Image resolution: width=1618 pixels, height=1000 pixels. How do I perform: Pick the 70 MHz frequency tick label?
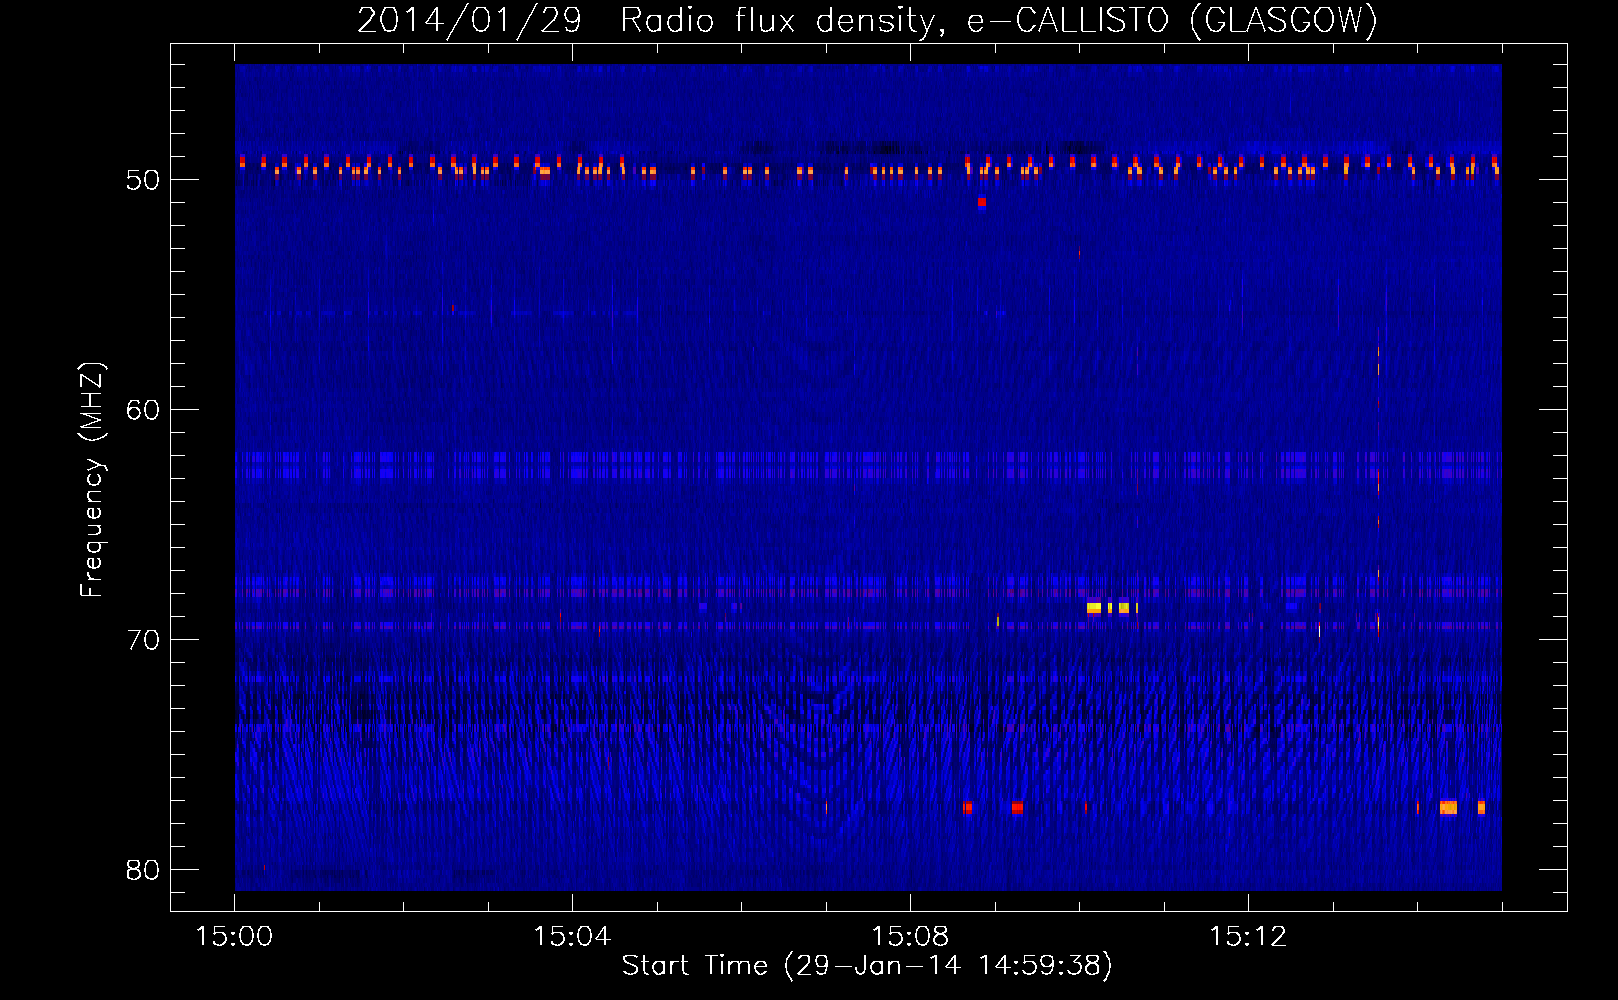coord(143,640)
